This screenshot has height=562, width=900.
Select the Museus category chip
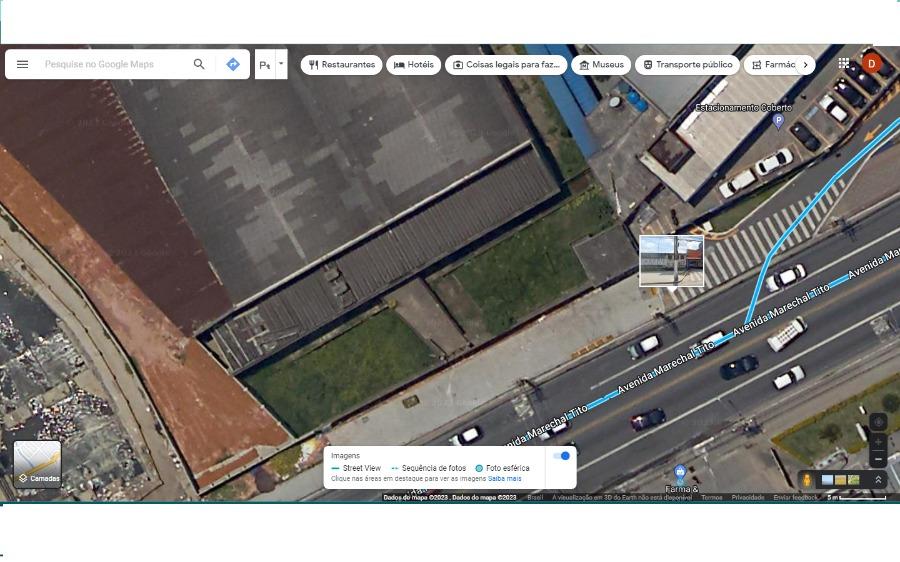tap(602, 65)
